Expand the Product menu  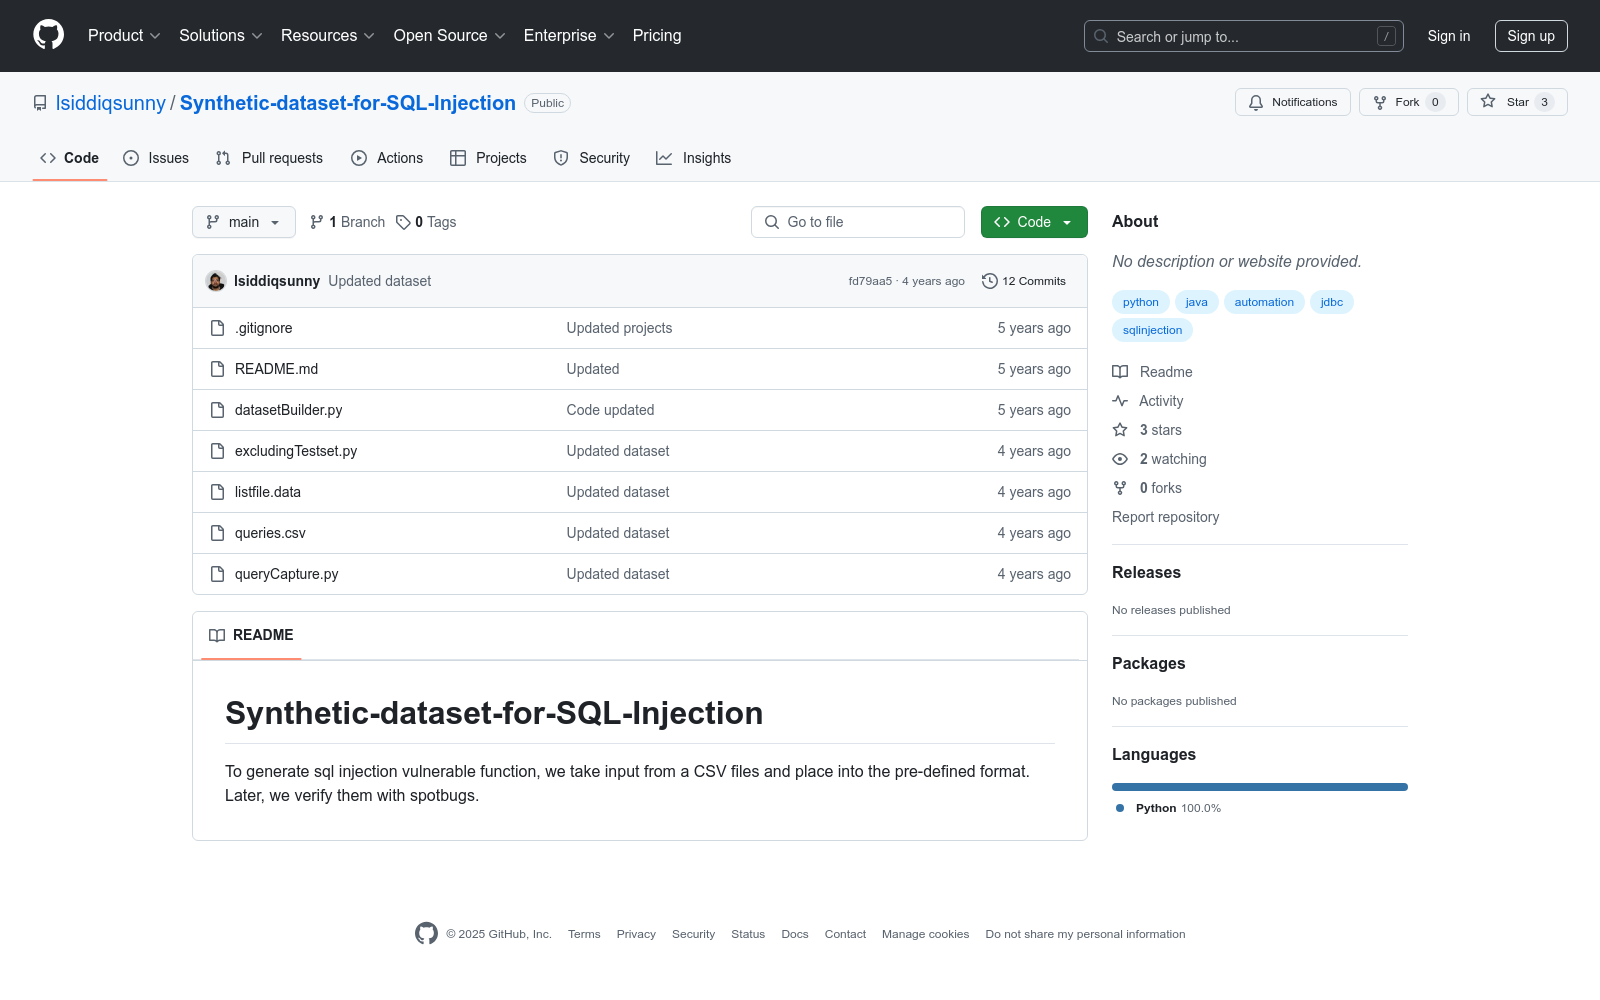[x=124, y=35]
